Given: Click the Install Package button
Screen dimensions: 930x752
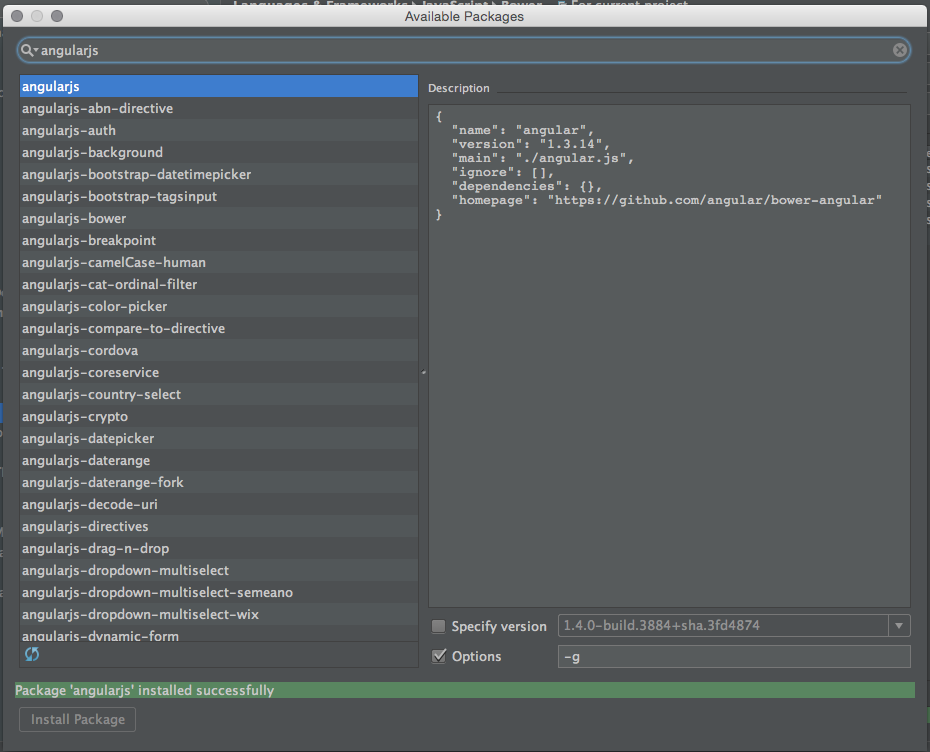Looking at the screenshot, I should click(x=78, y=719).
